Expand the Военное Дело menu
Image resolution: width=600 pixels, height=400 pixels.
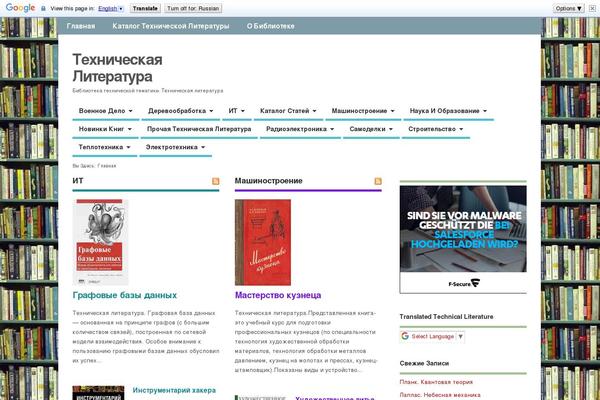tap(106, 111)
